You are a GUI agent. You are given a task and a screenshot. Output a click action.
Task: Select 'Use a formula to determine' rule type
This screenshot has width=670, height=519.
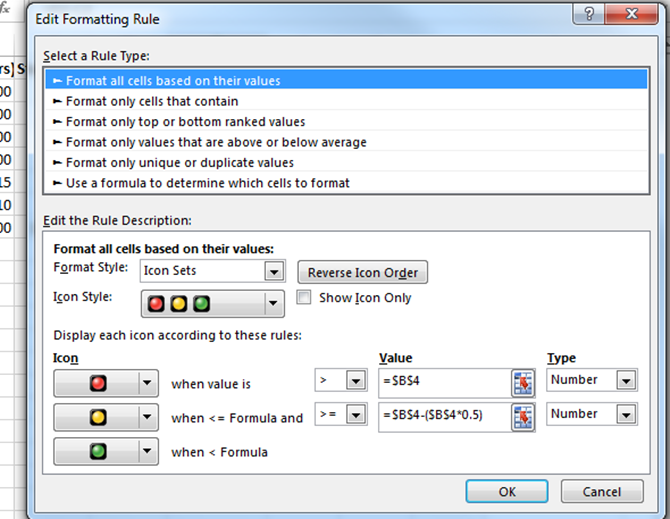pyautogui.click(x=207, y=183)
